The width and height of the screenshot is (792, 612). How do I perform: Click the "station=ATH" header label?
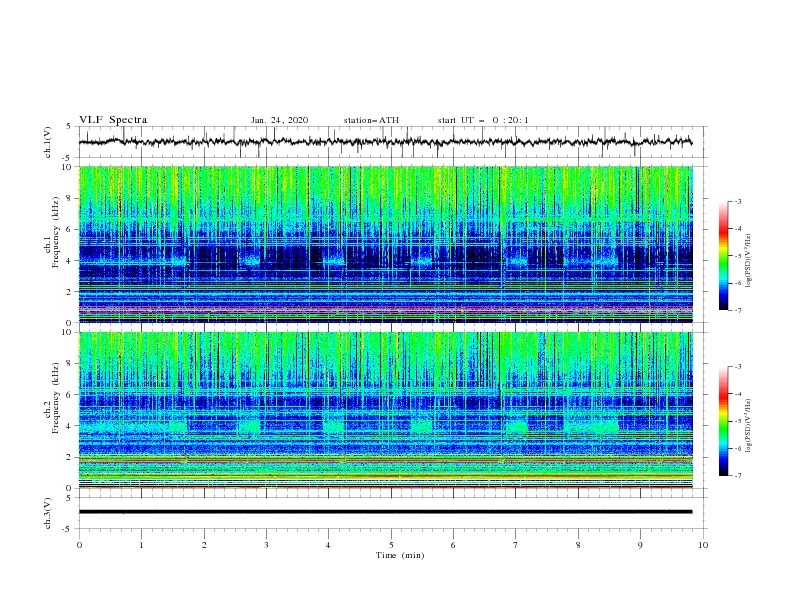tap(371, 120)
